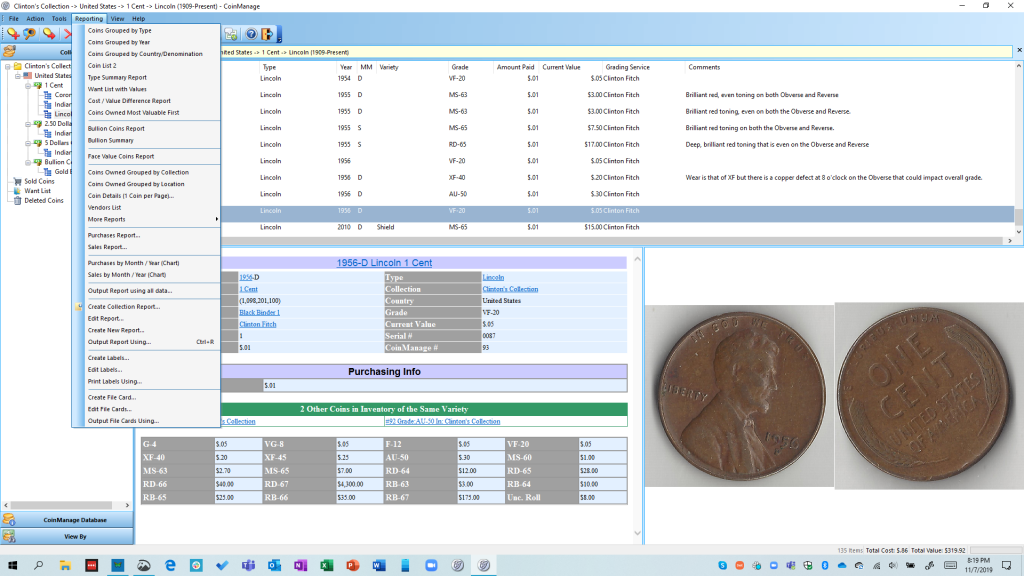Click the Sold Coins cart icon
The image size is (1024, 576).
[18, 181]
